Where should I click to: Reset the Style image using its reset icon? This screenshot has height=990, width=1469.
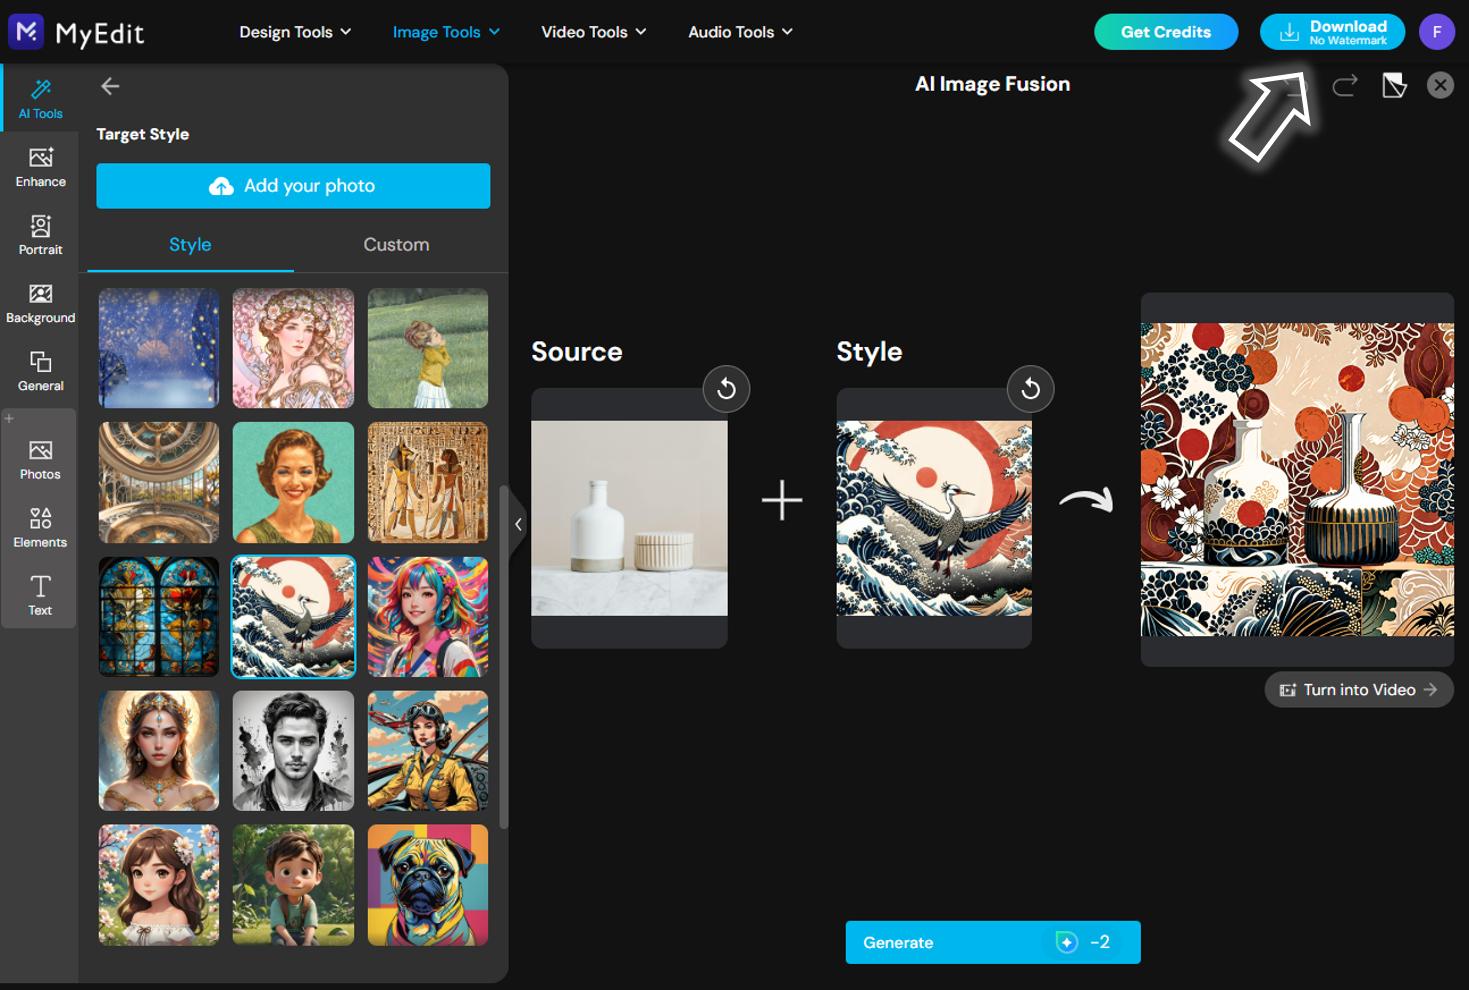1031,389
